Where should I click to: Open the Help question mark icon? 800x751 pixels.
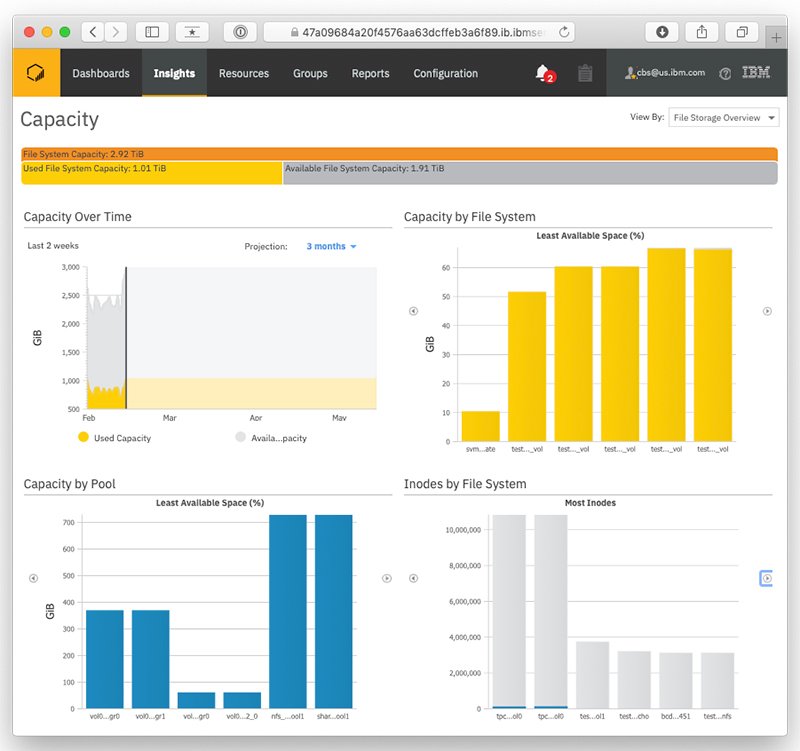tap(727, 72)
